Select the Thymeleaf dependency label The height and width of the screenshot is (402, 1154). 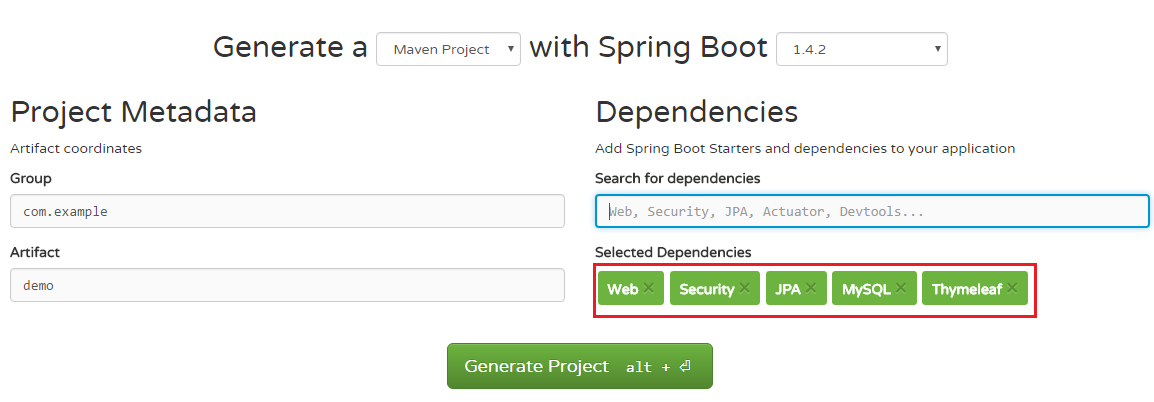[x=967, y=289]
